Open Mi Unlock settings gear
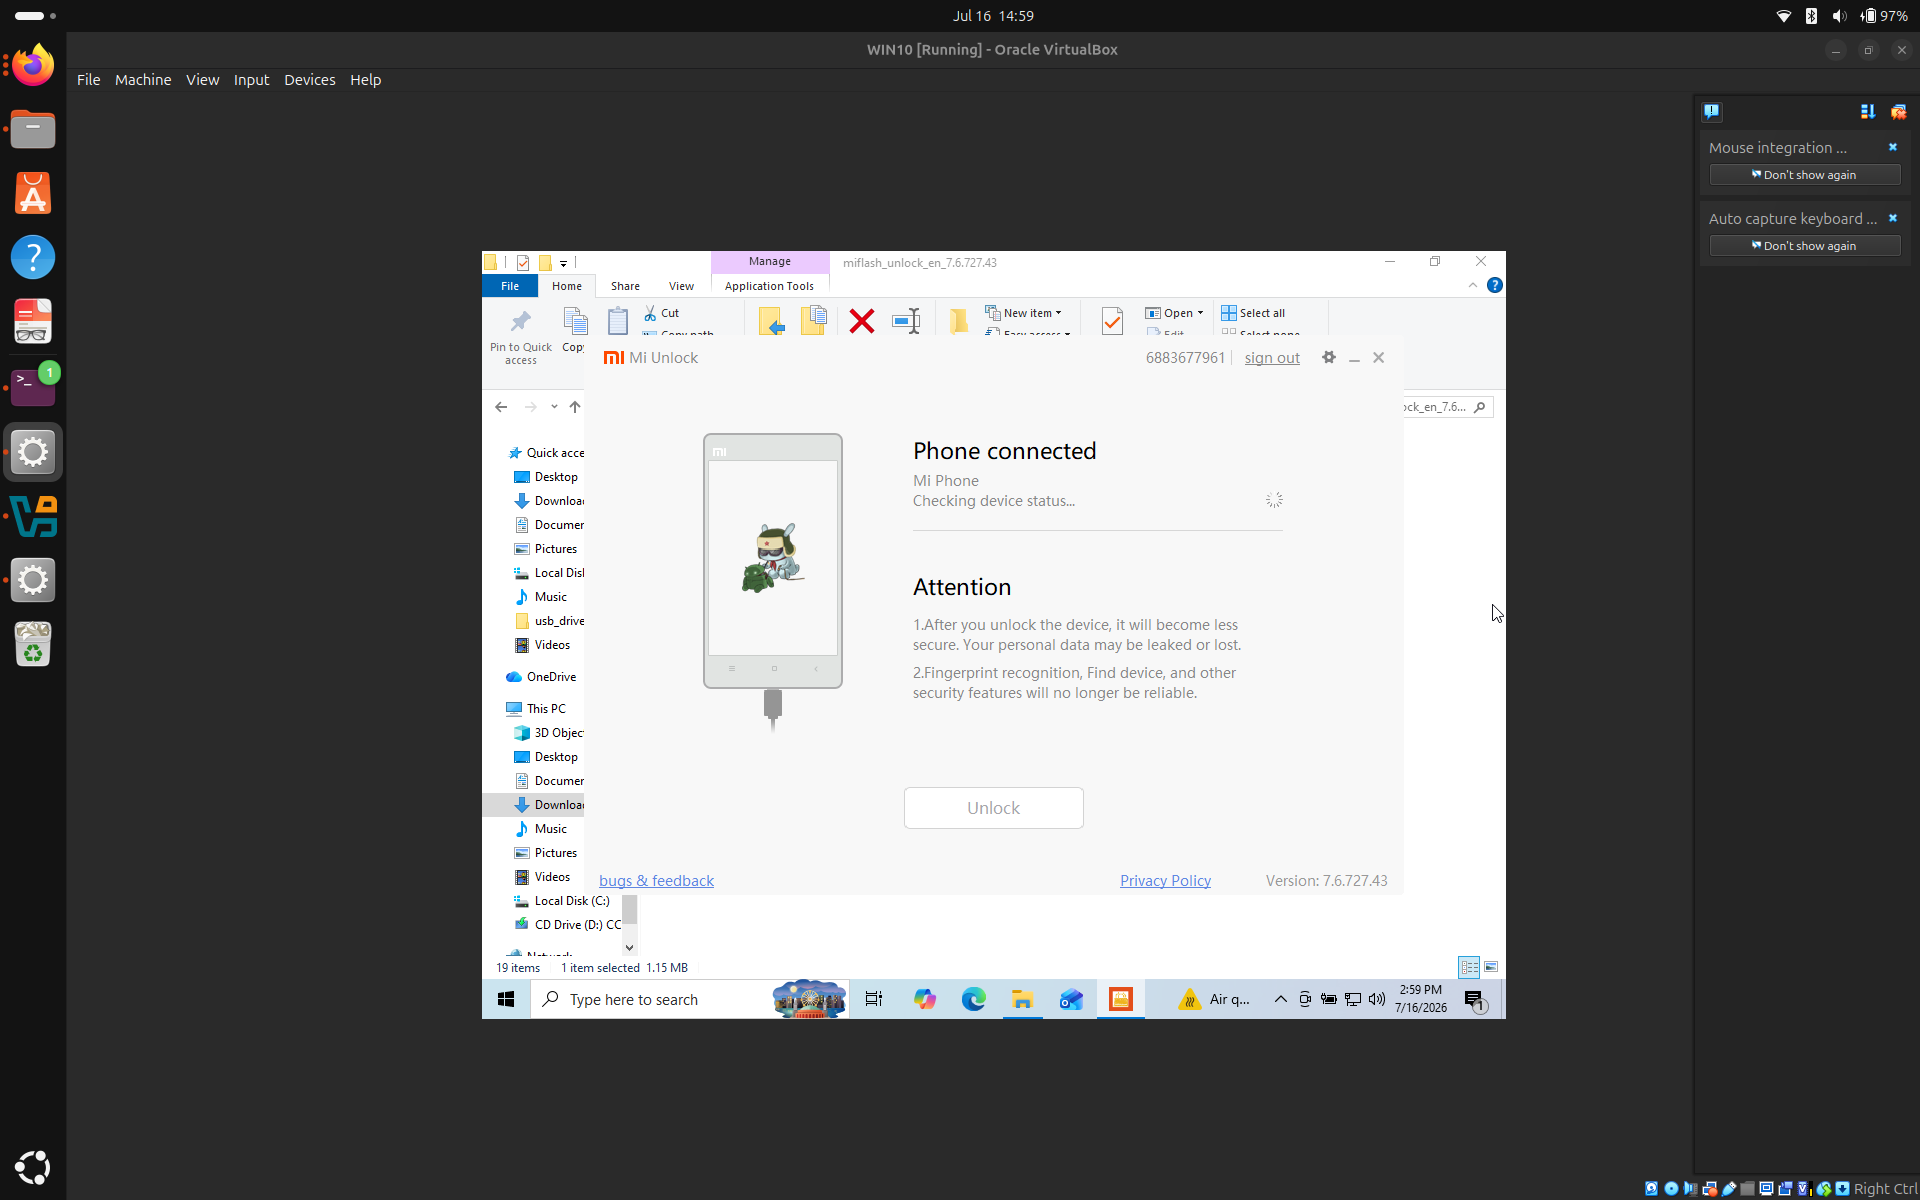This screenshot has width=1920, height=1200. [x=1329, y=357]
